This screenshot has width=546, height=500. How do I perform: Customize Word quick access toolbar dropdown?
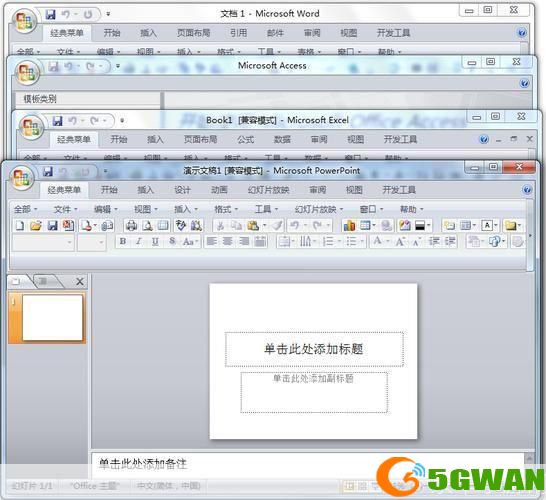coord(108,14)
